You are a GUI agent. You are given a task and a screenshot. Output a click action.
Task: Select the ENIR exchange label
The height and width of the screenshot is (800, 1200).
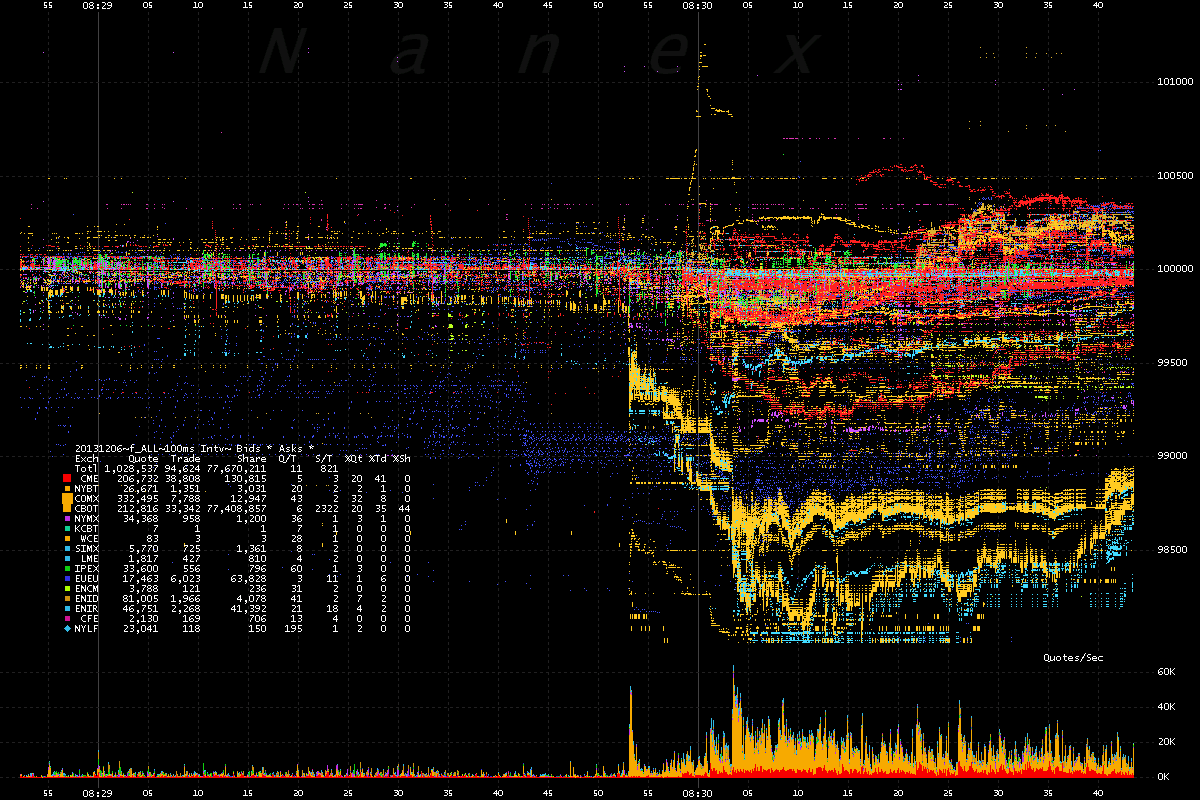click(x=87, y=608)
